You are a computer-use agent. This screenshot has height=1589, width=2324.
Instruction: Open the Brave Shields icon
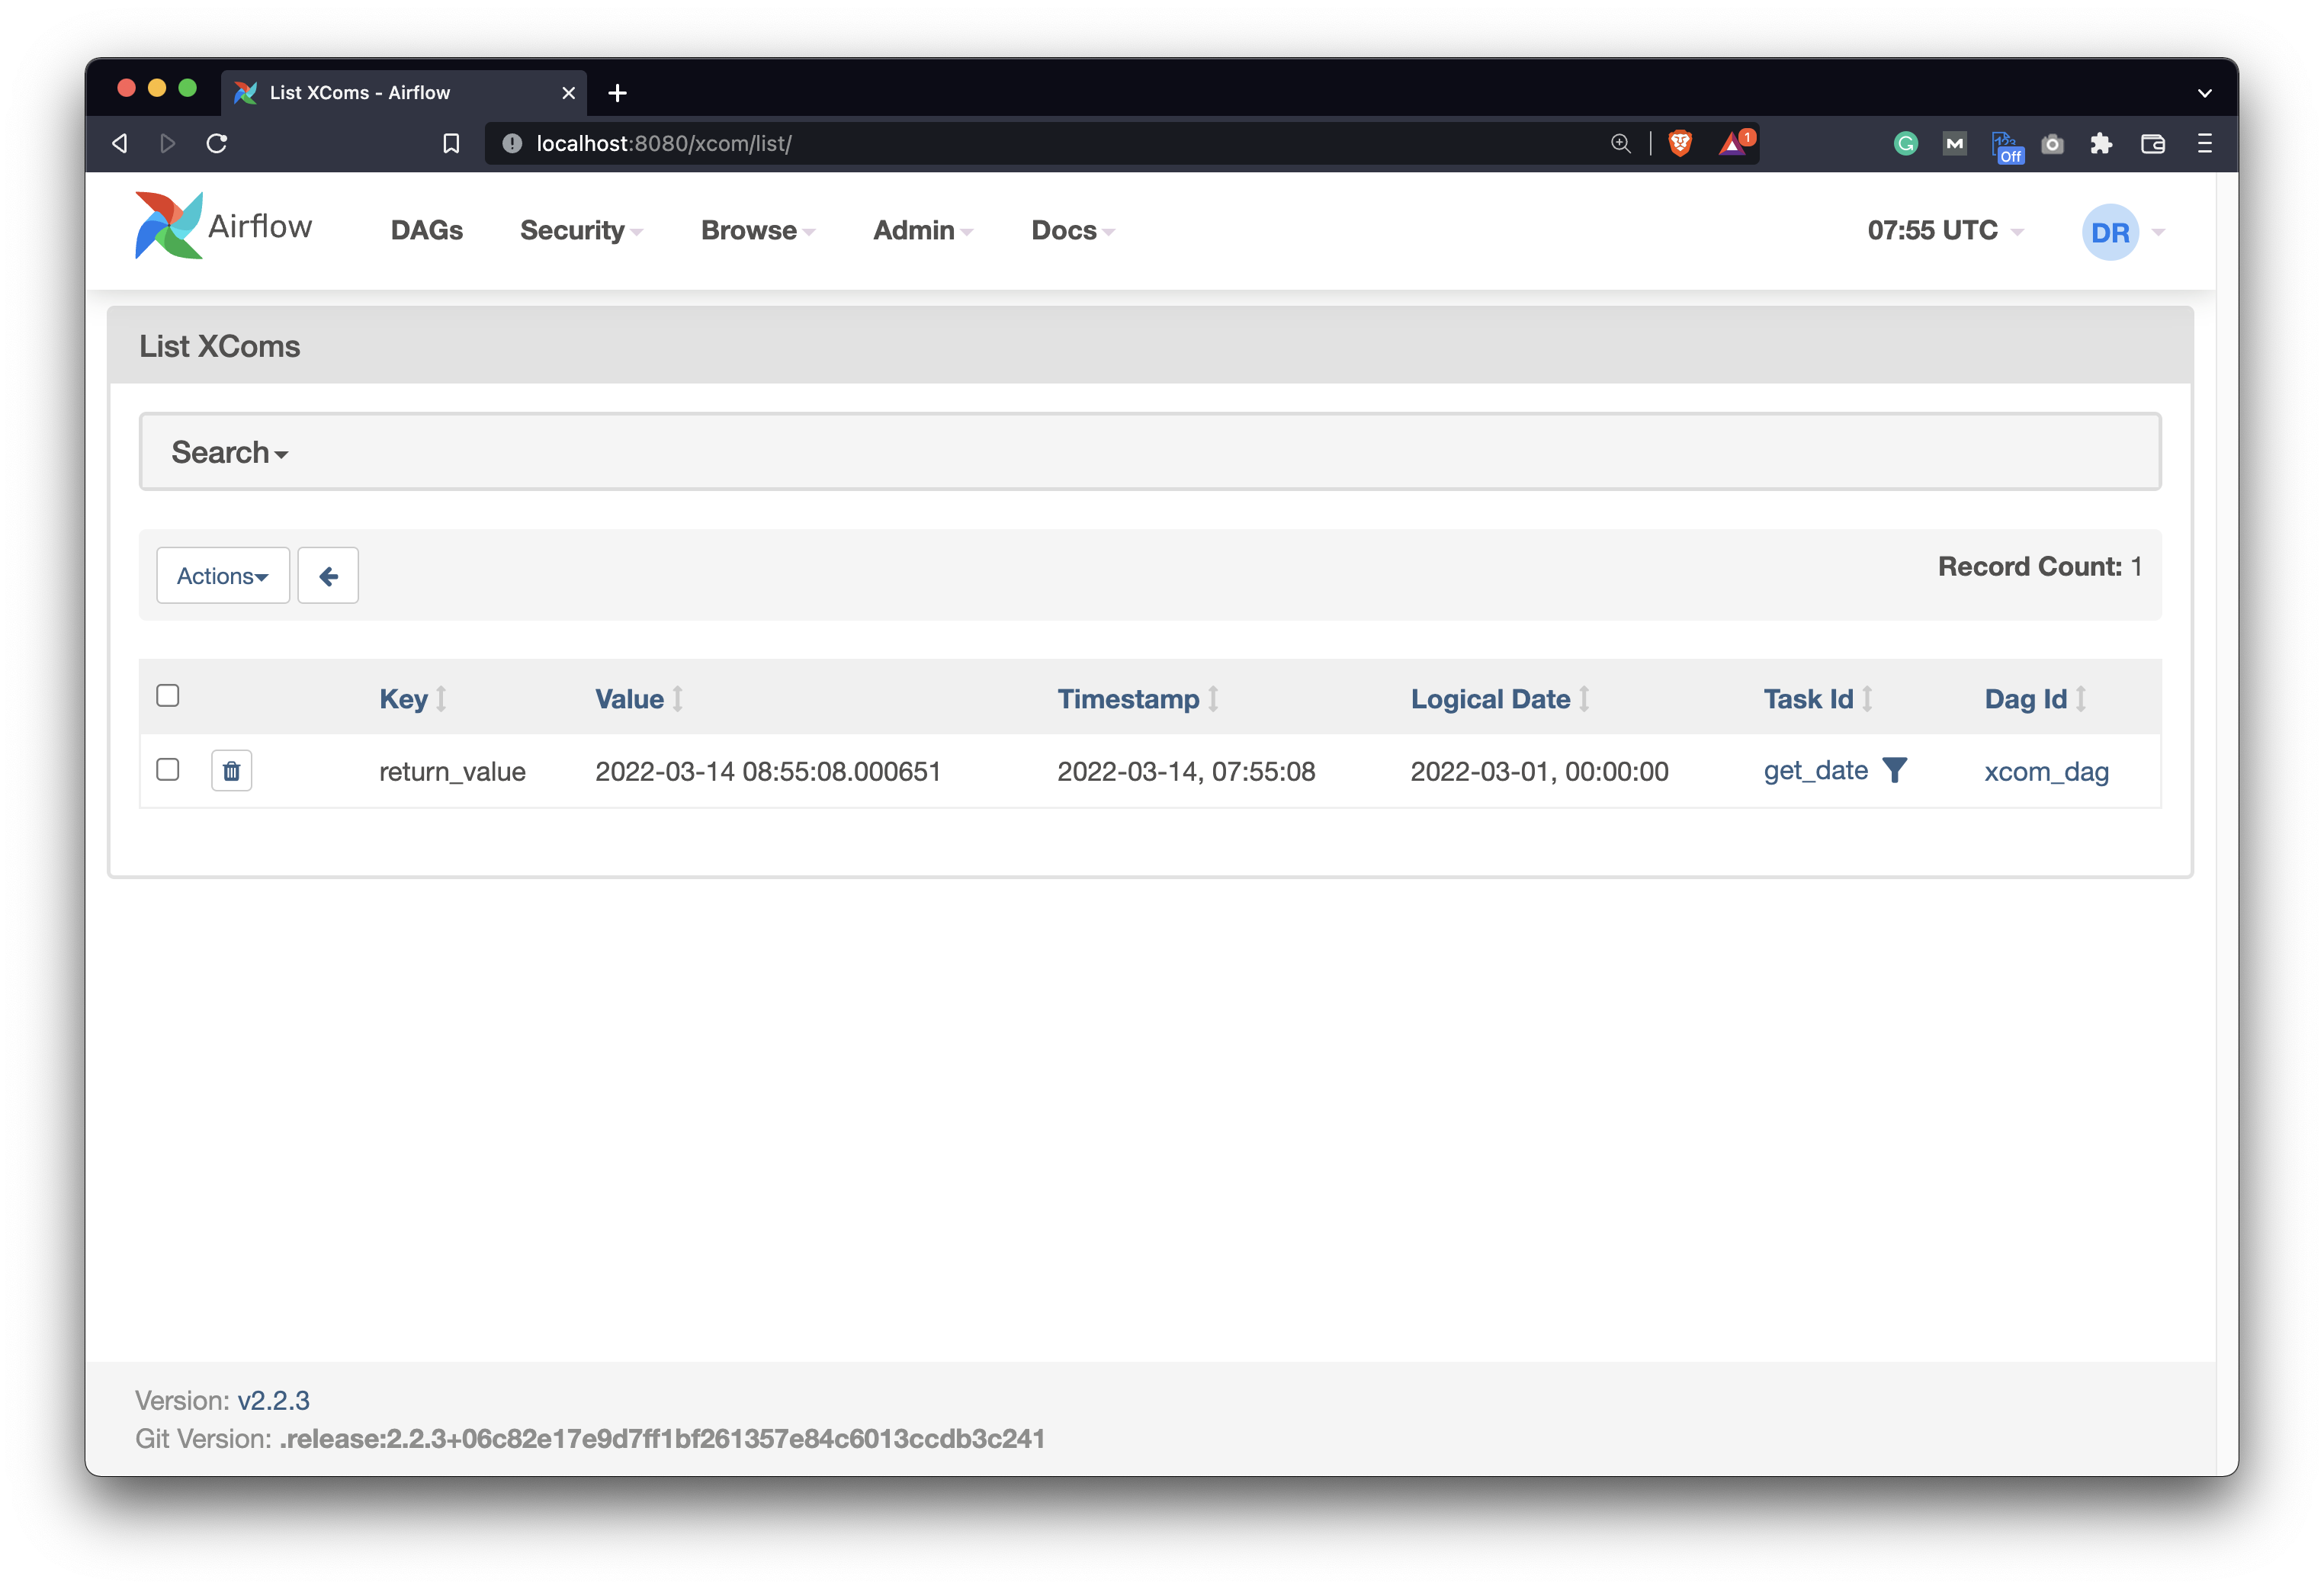tap(1680, 143)
